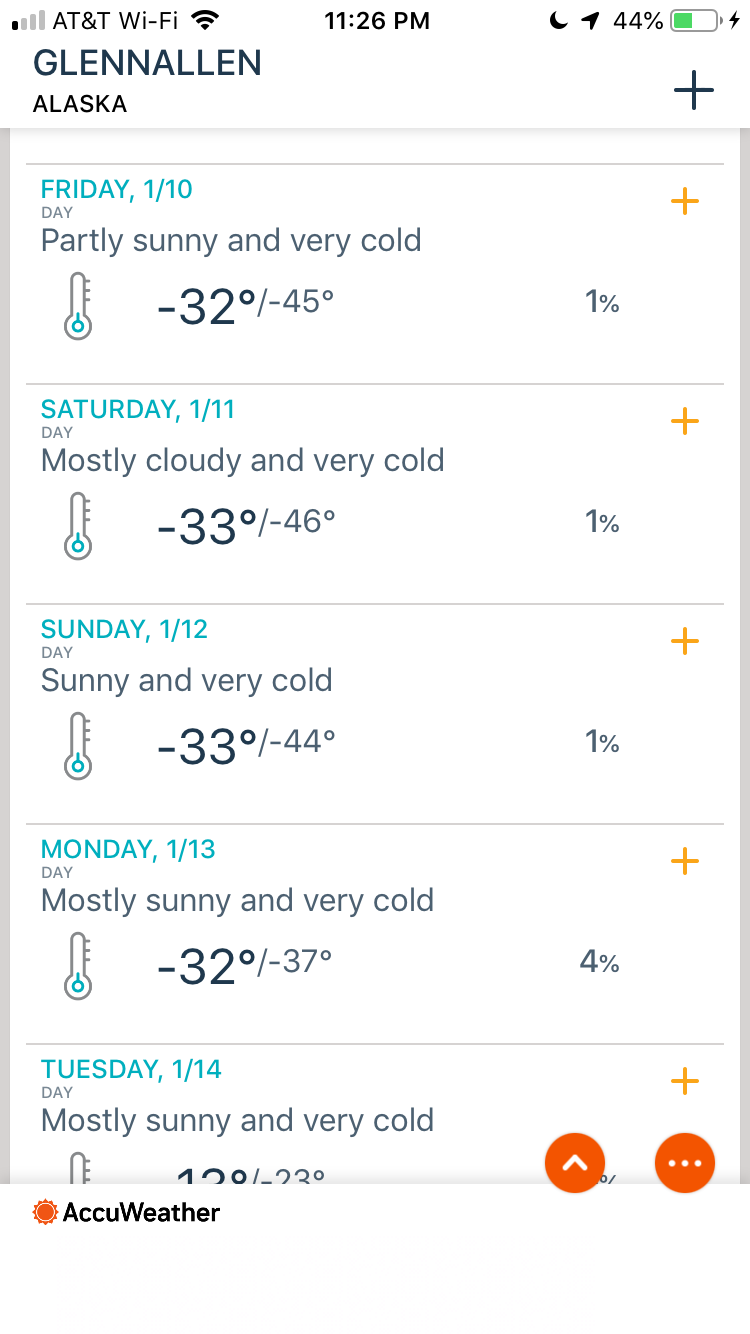This screenshot has height=1334, width=750.
Task: Open the orange three-dots more menu
Action: click(685, 1163)
